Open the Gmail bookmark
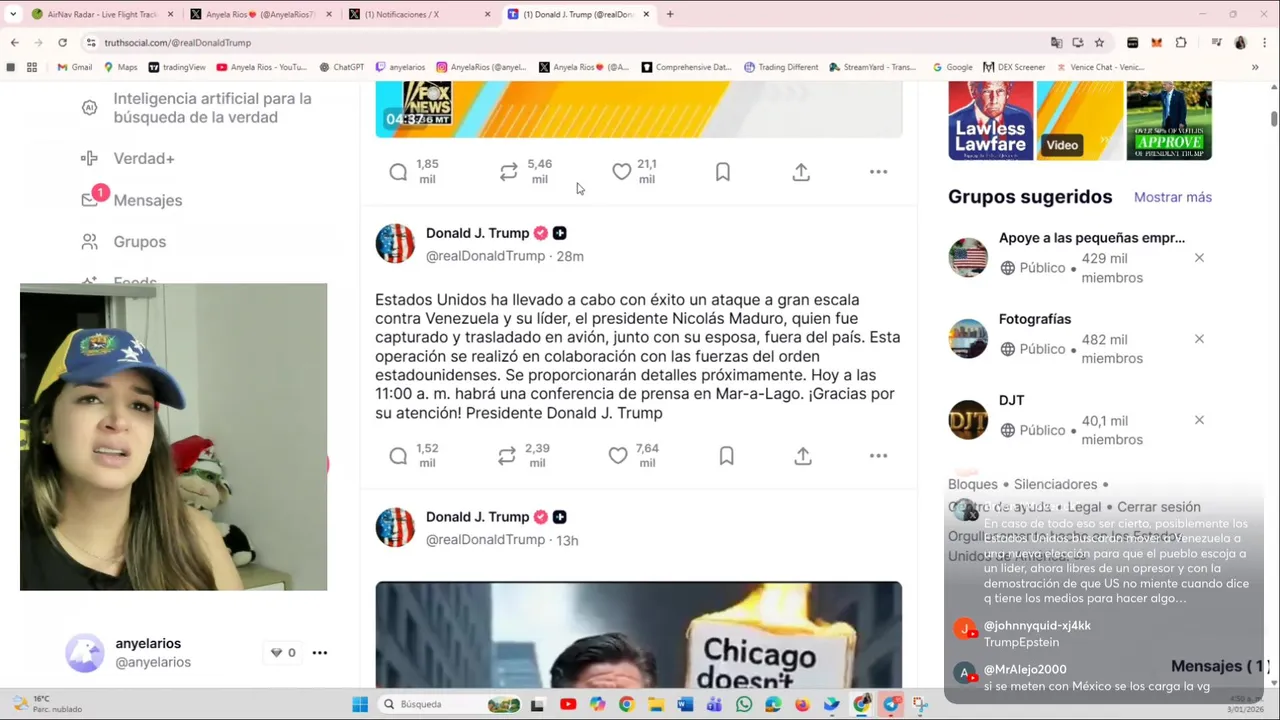 tap(75, 67)
